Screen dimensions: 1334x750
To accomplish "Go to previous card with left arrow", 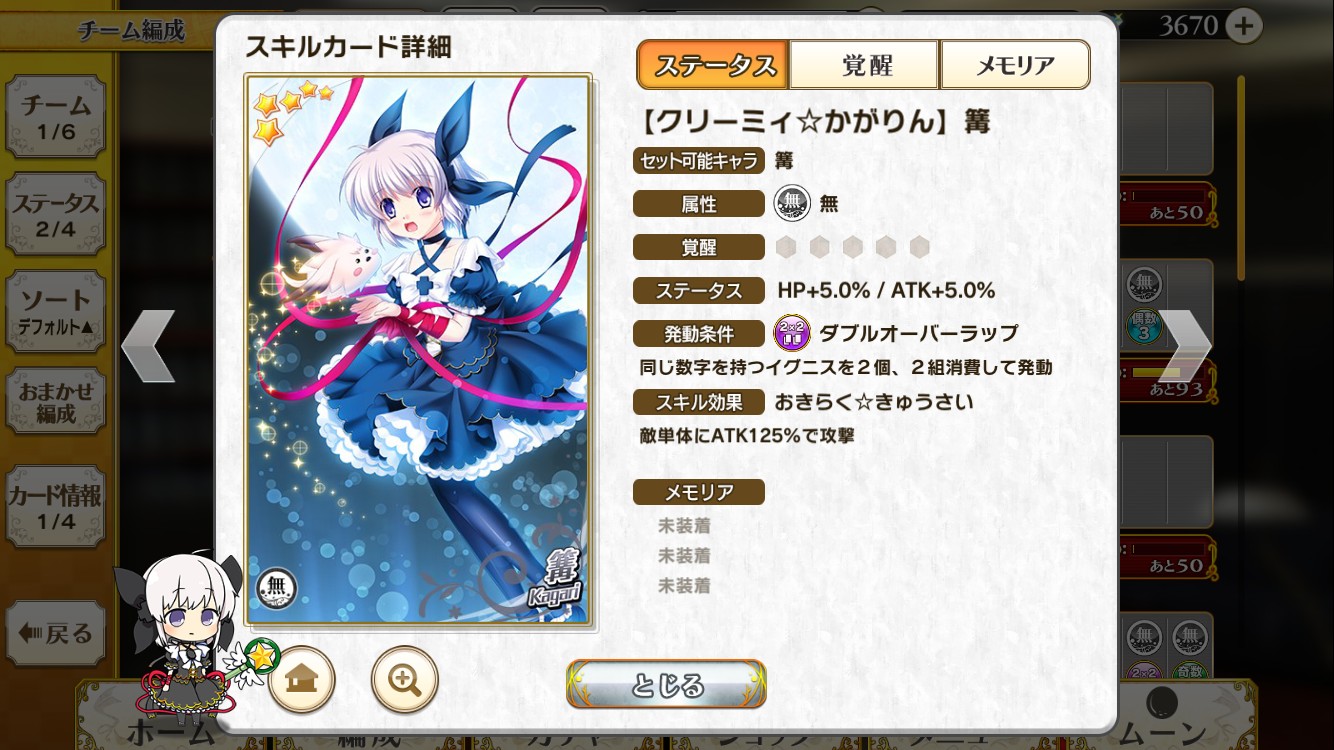I will (x=148, y=346).
